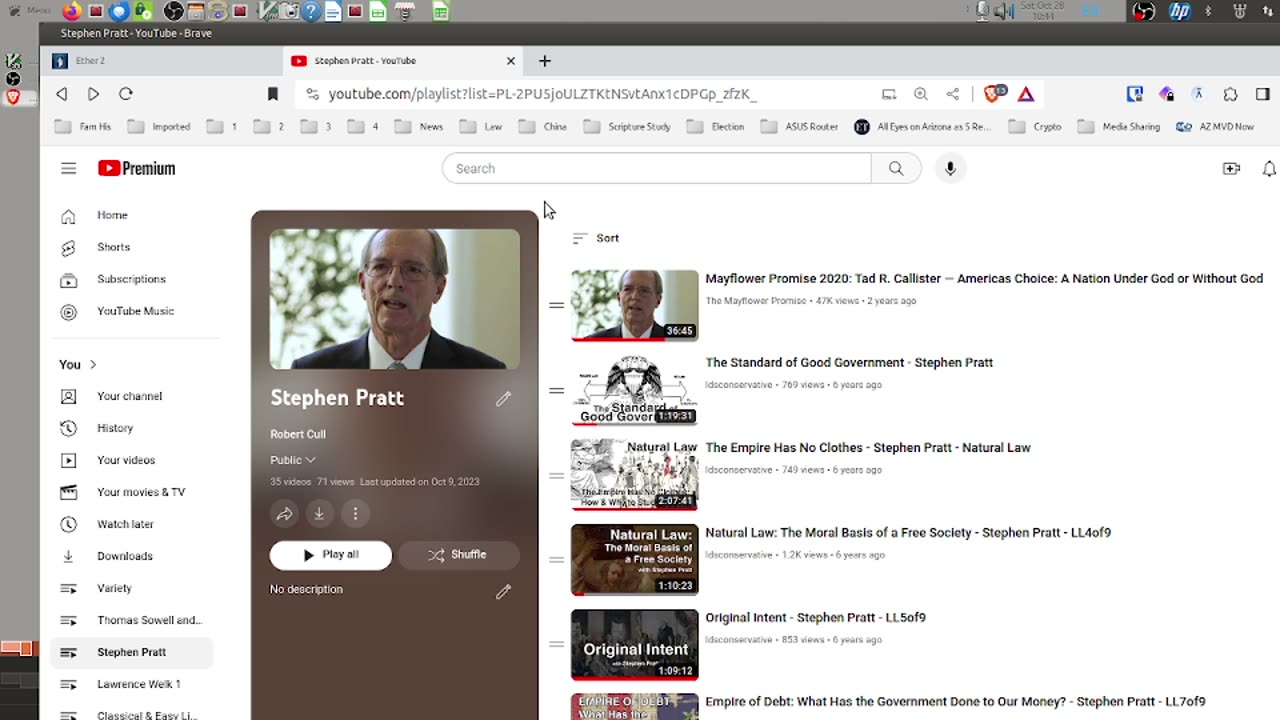Share the playlist with arrow icon
This screenshot has height=720, width=1280.
284,514
